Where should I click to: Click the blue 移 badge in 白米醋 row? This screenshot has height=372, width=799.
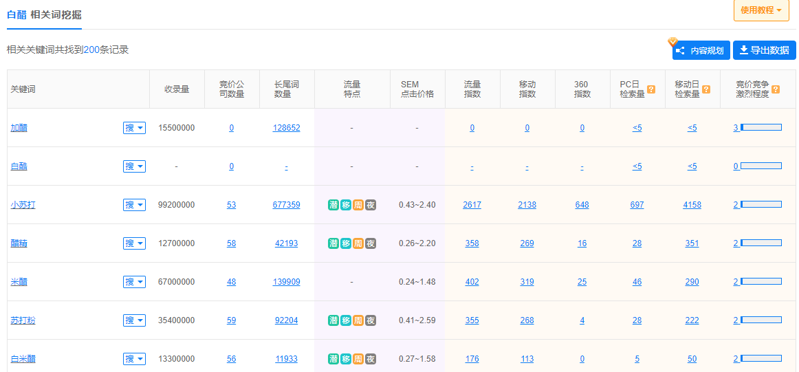346,359
